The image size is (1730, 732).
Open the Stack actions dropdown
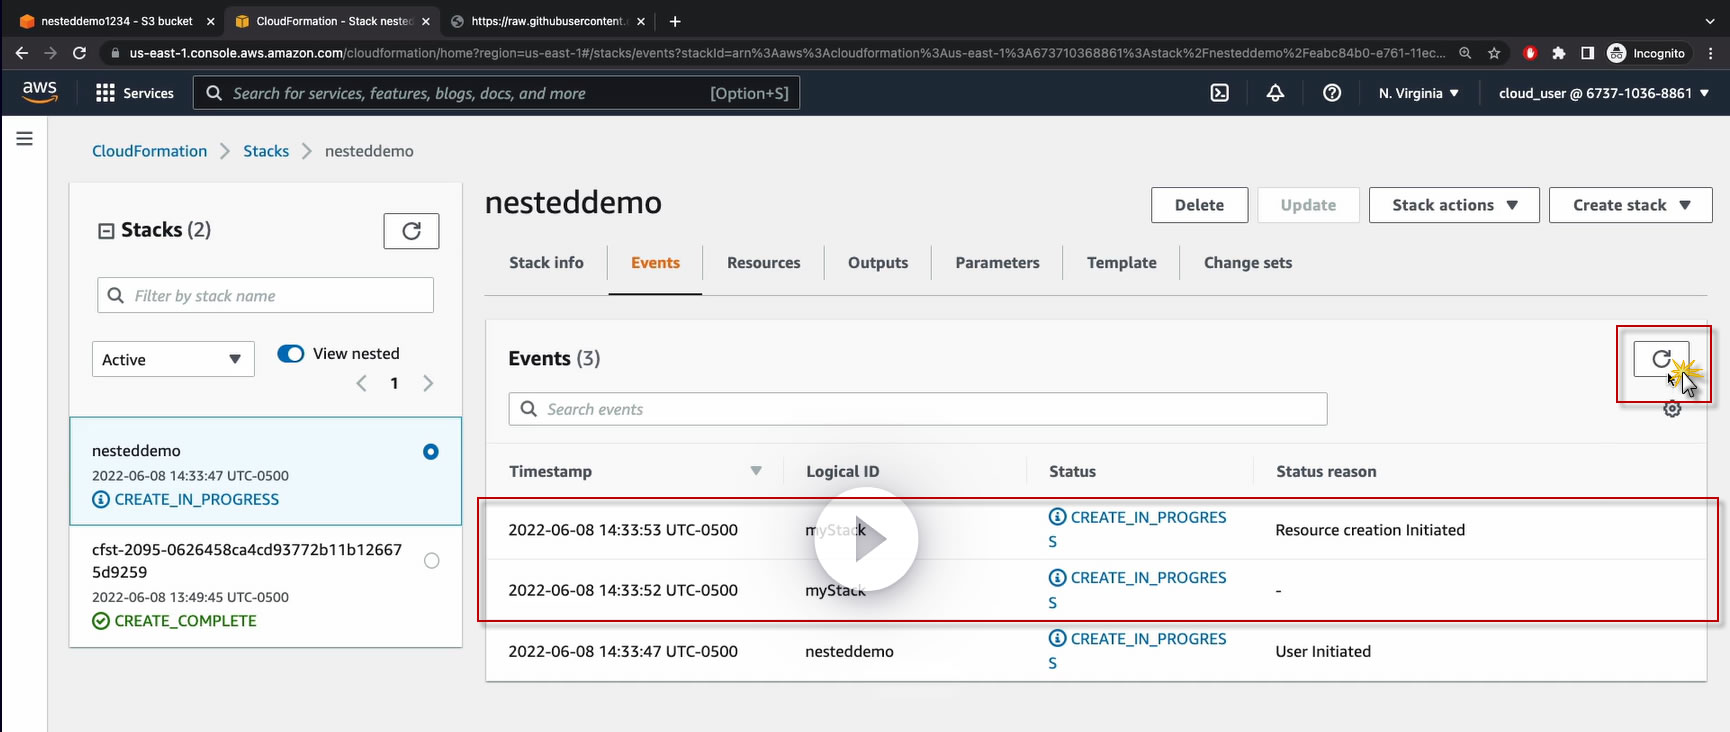pyautogui.click(x=1453, y=205)
